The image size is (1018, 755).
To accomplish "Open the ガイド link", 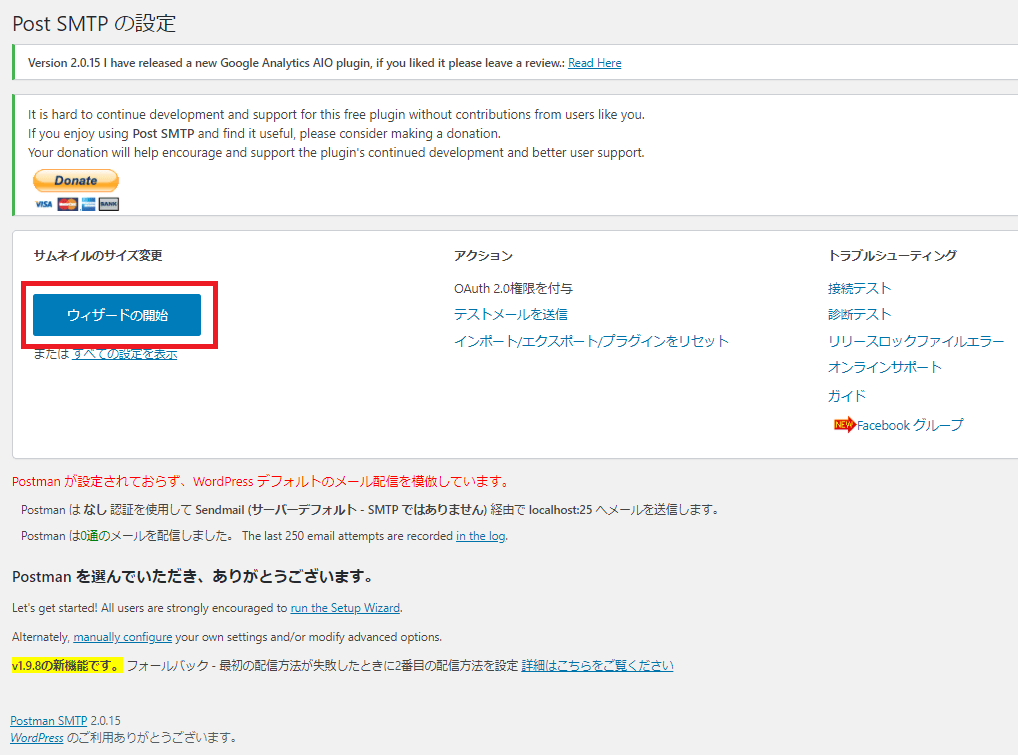I will pyautogui.click(x=846, y=396).
